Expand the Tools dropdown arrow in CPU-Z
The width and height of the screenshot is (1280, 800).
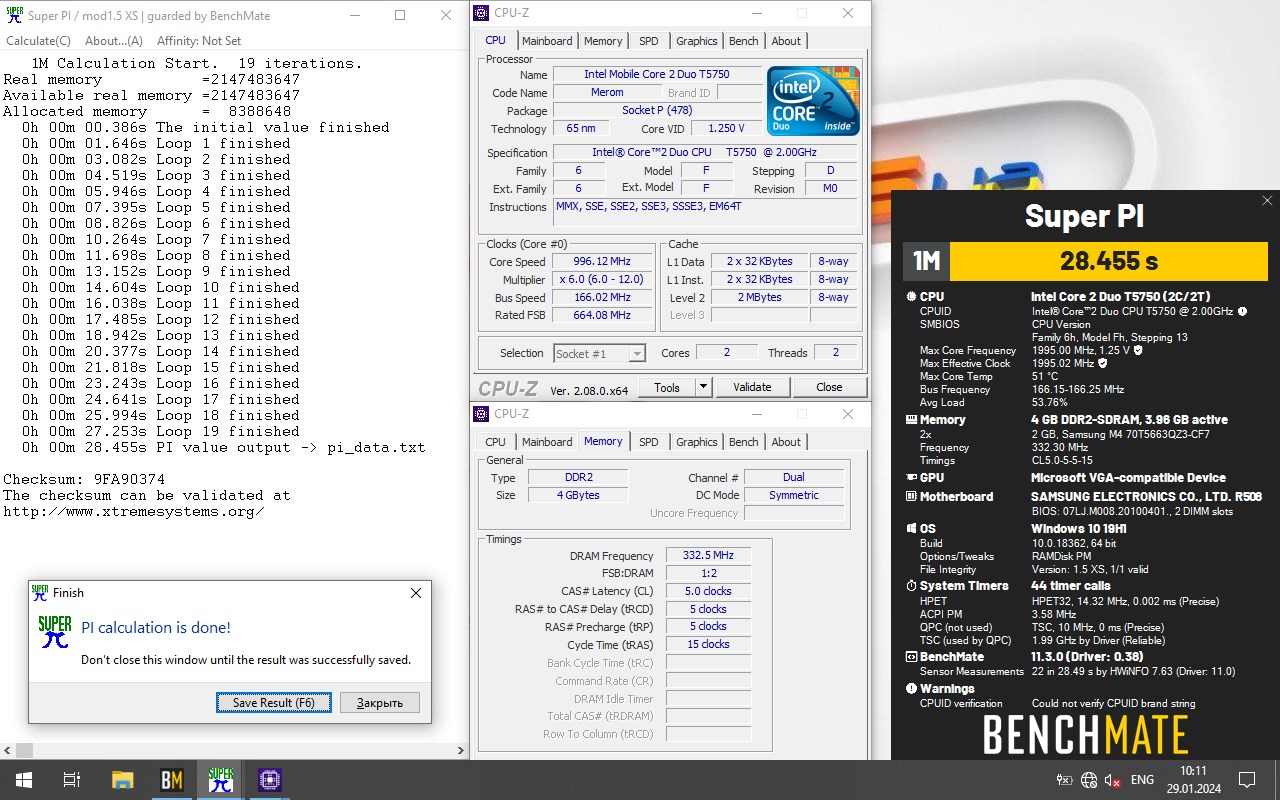(x=703, y=387)
